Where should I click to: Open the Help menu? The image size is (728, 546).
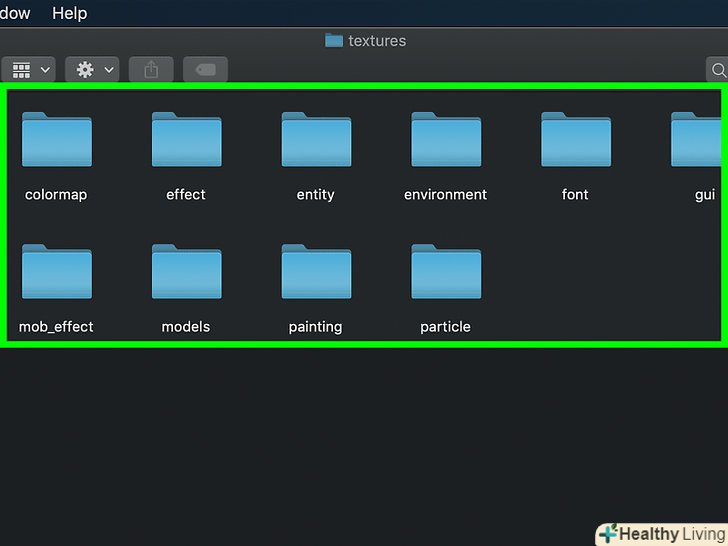(x=69, y=13)
